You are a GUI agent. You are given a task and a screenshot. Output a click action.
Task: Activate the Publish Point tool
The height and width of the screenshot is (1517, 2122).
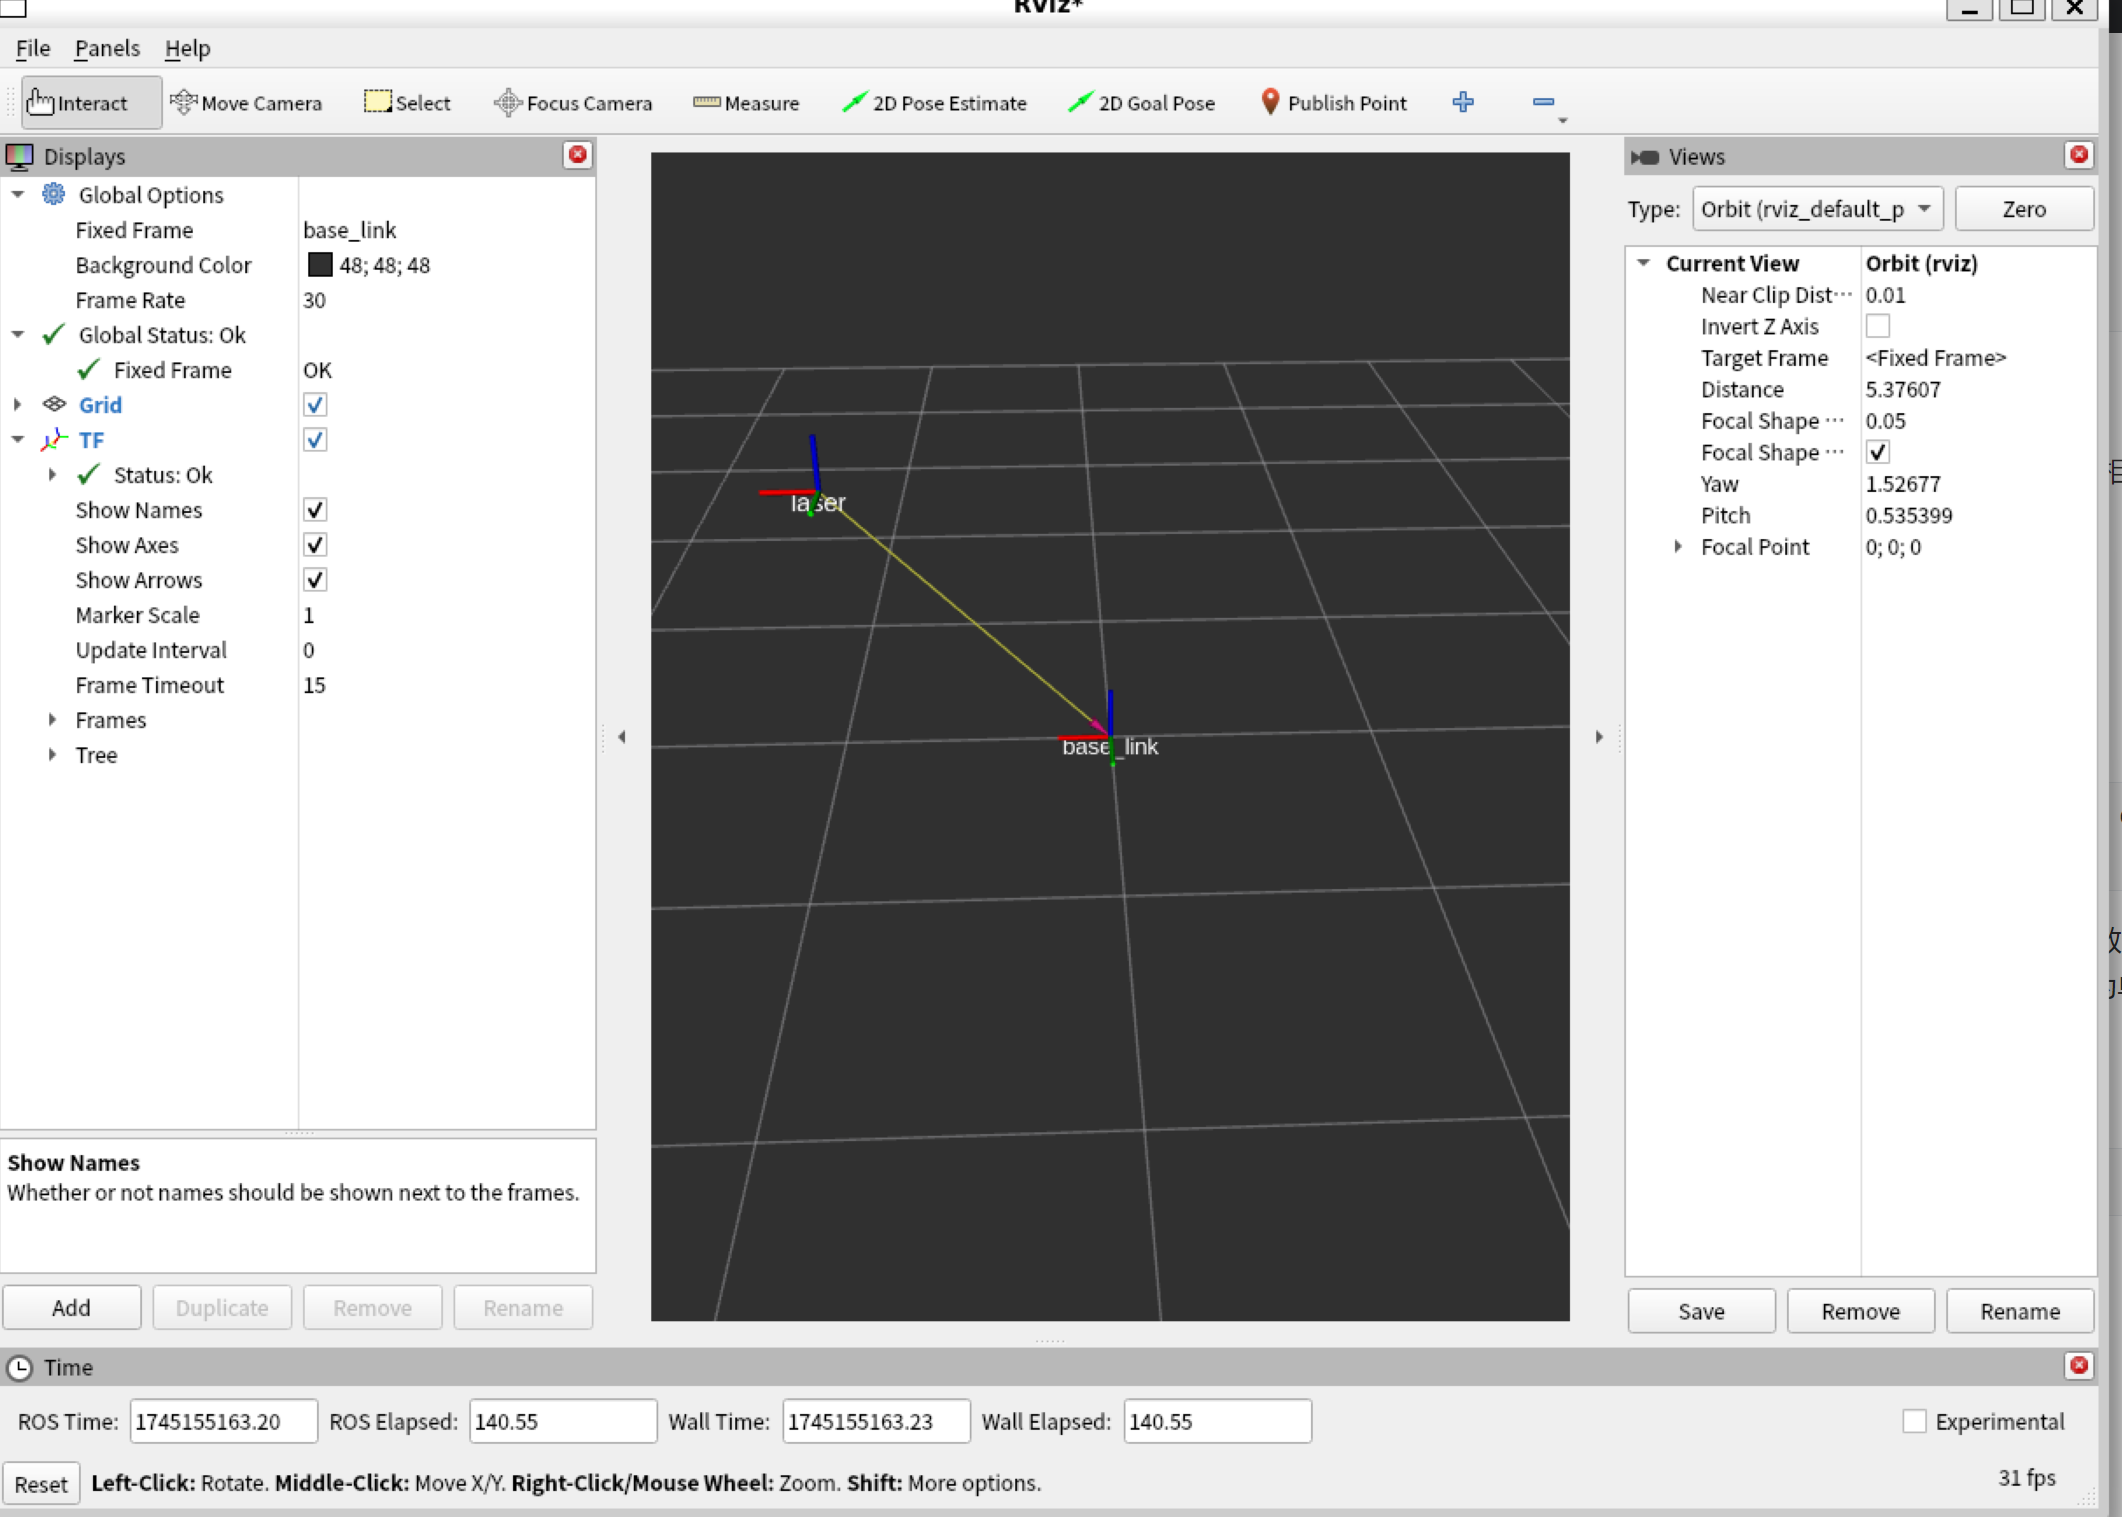click(1333, 103)
